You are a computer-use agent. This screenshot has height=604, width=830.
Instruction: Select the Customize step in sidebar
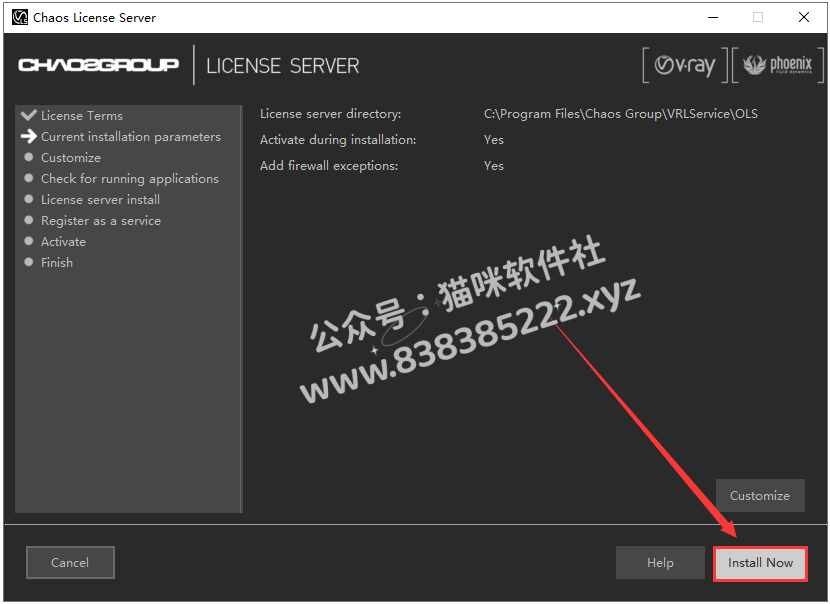point(71,158)
